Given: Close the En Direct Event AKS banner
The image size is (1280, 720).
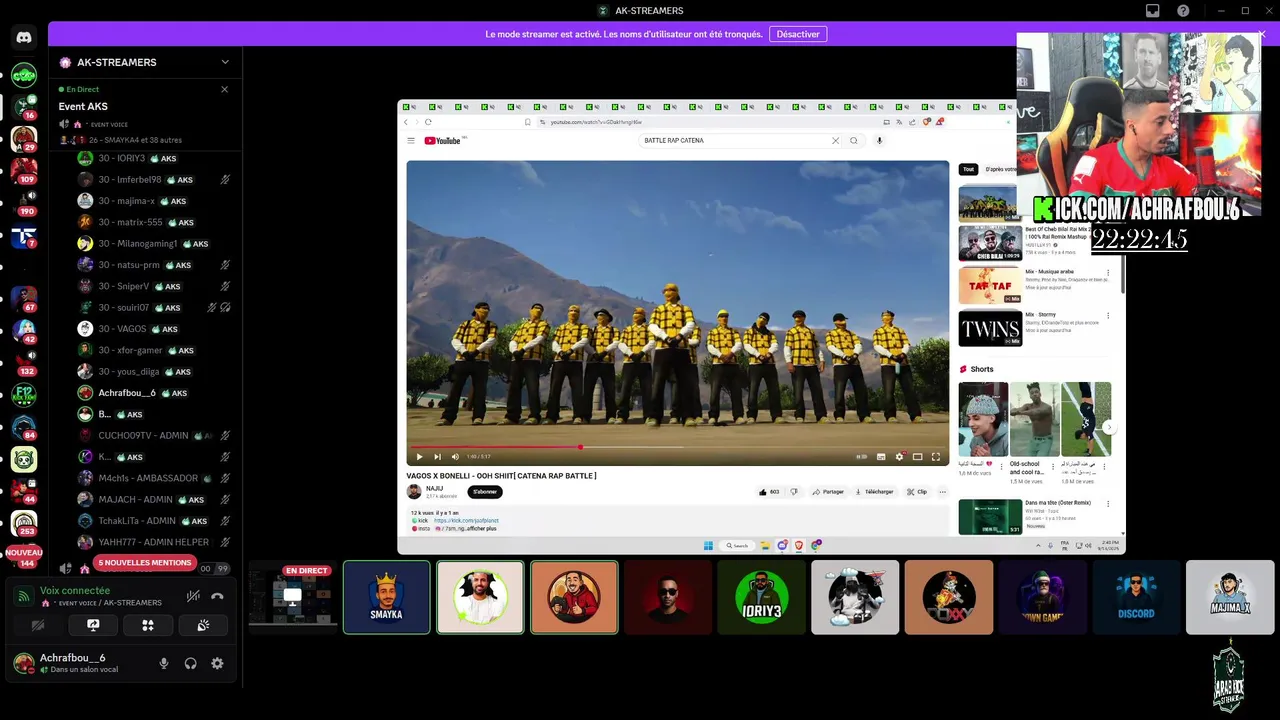Looking at the screenshot, I should click(x=224, y=89).
